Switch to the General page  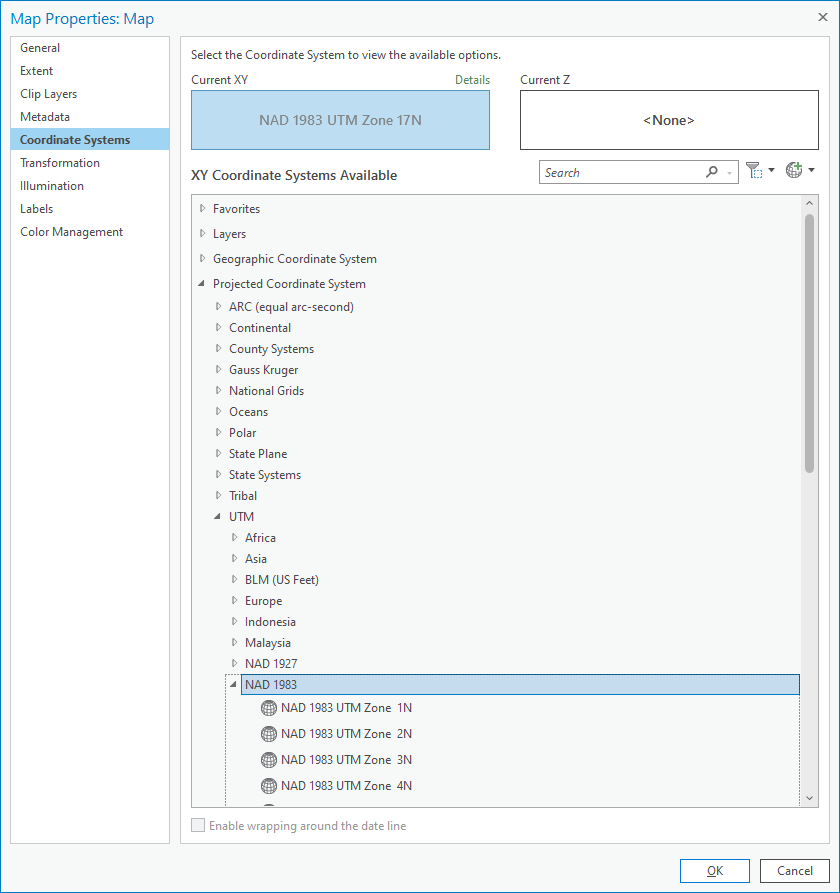point(40,47)
